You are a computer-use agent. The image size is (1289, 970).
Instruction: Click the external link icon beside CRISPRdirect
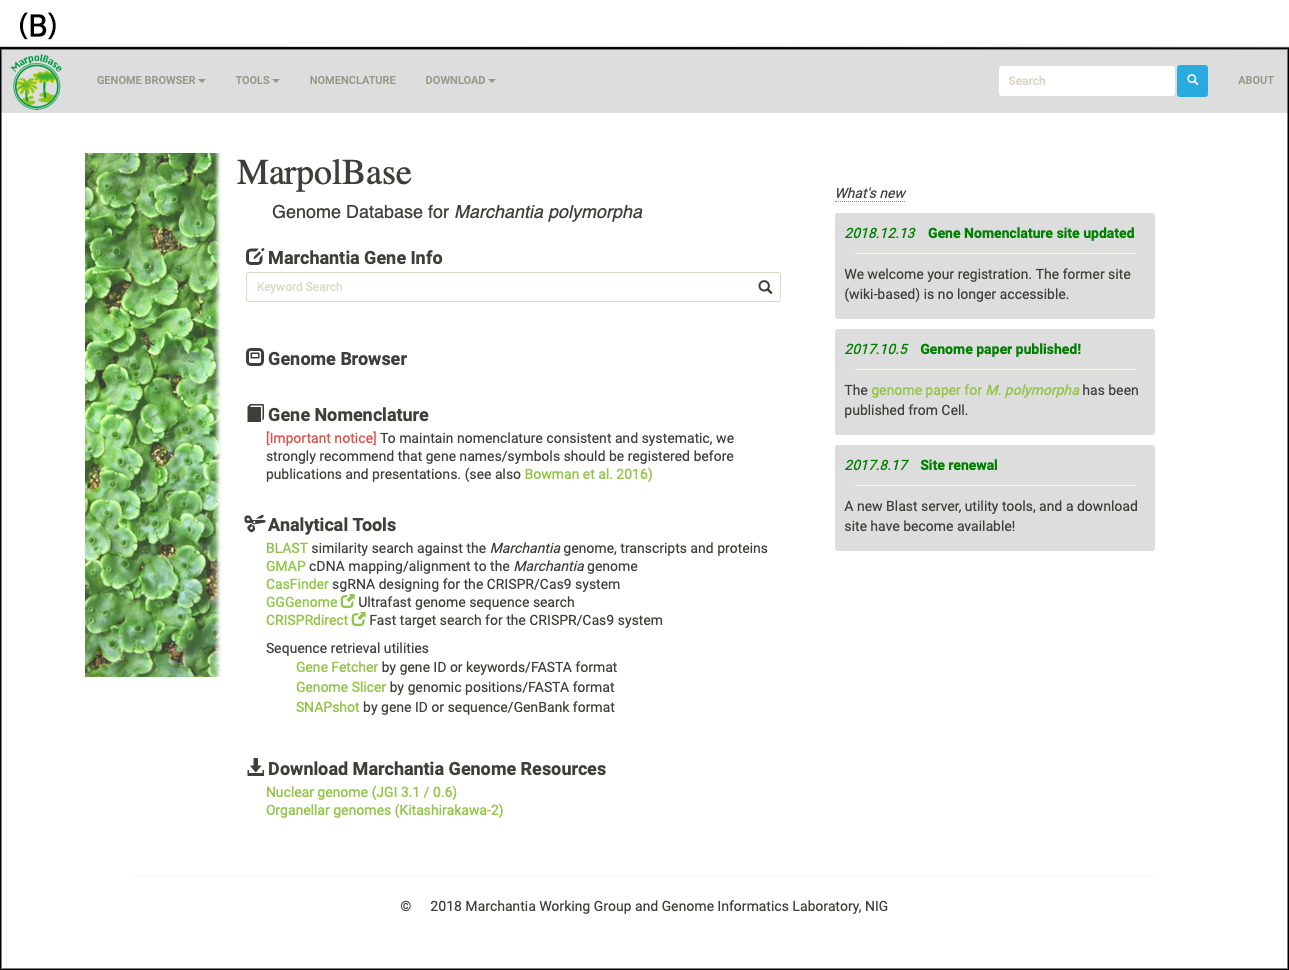pos(359,620)
